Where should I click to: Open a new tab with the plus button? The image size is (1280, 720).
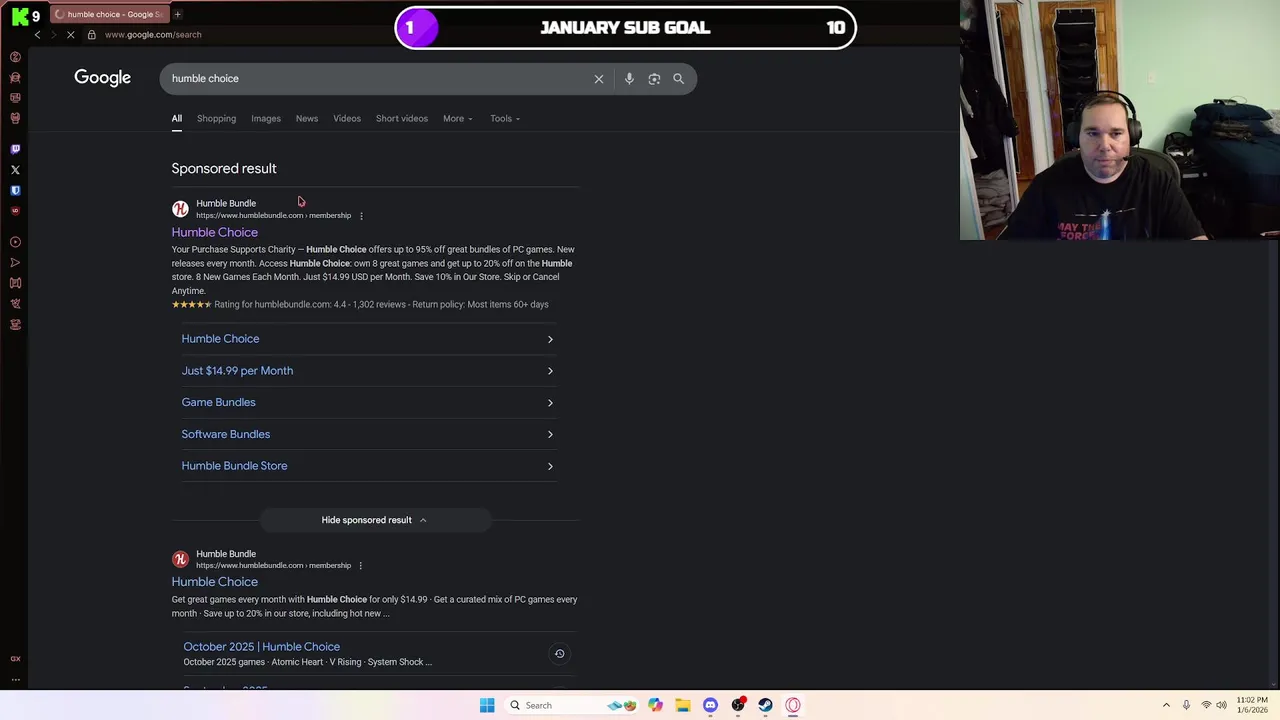point(177,14)
